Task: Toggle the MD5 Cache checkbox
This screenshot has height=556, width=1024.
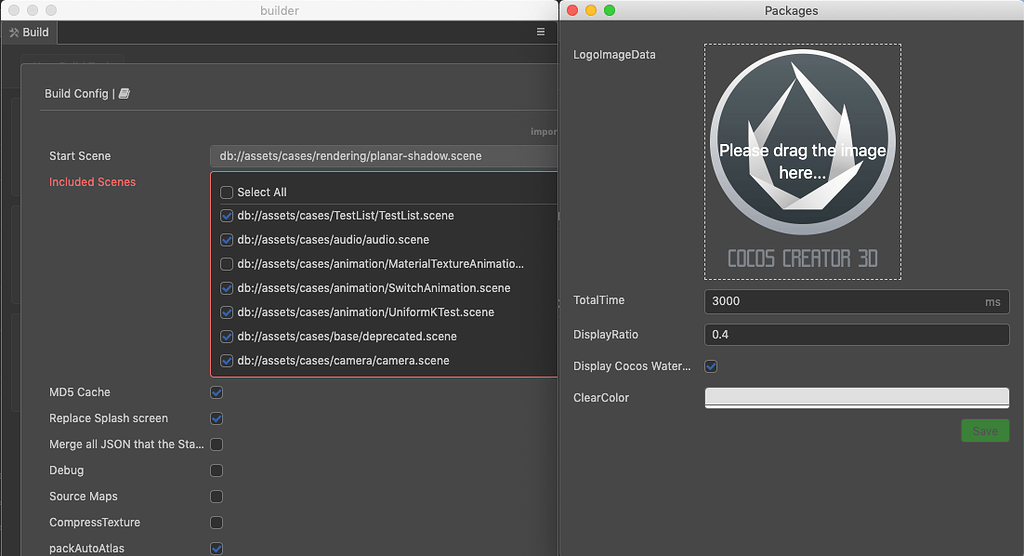Action: click(217, 392)
